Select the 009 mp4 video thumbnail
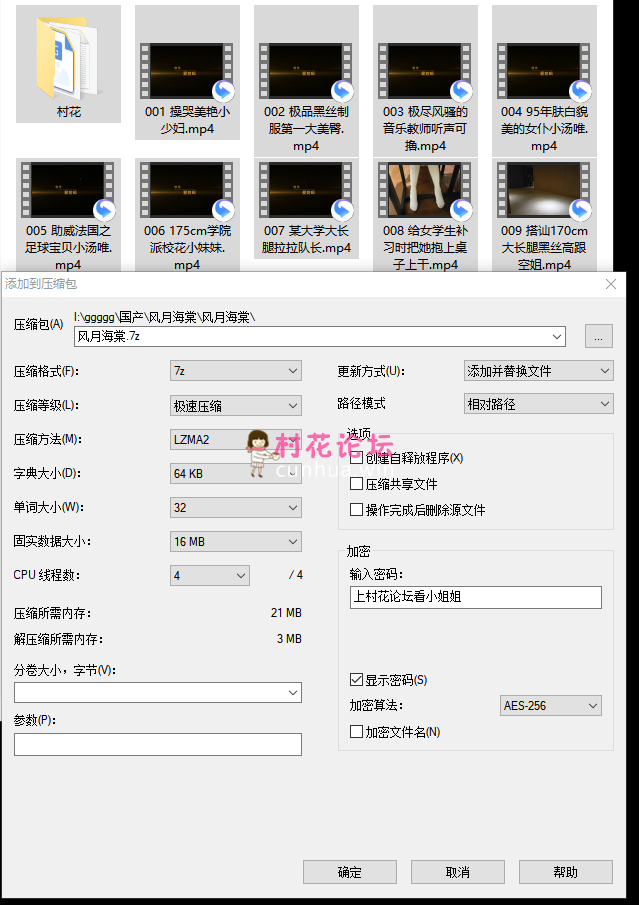The height and width of the screenshot is (905, 639). [x=544, y=190]
